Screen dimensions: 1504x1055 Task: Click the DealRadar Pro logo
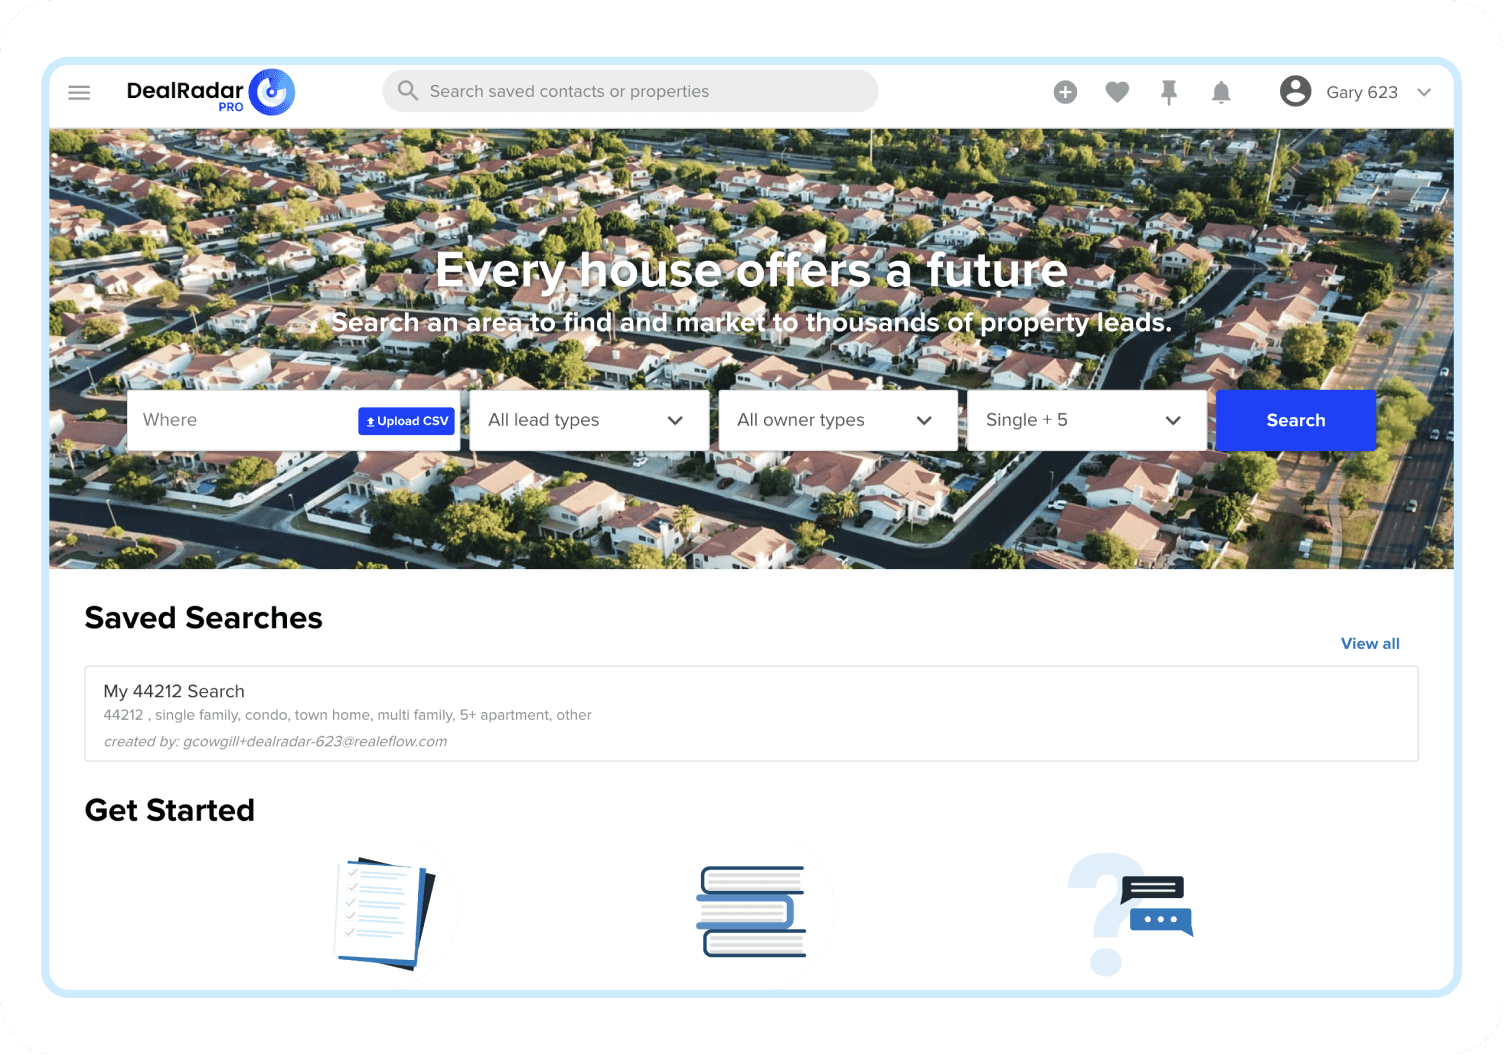[210, 93]
